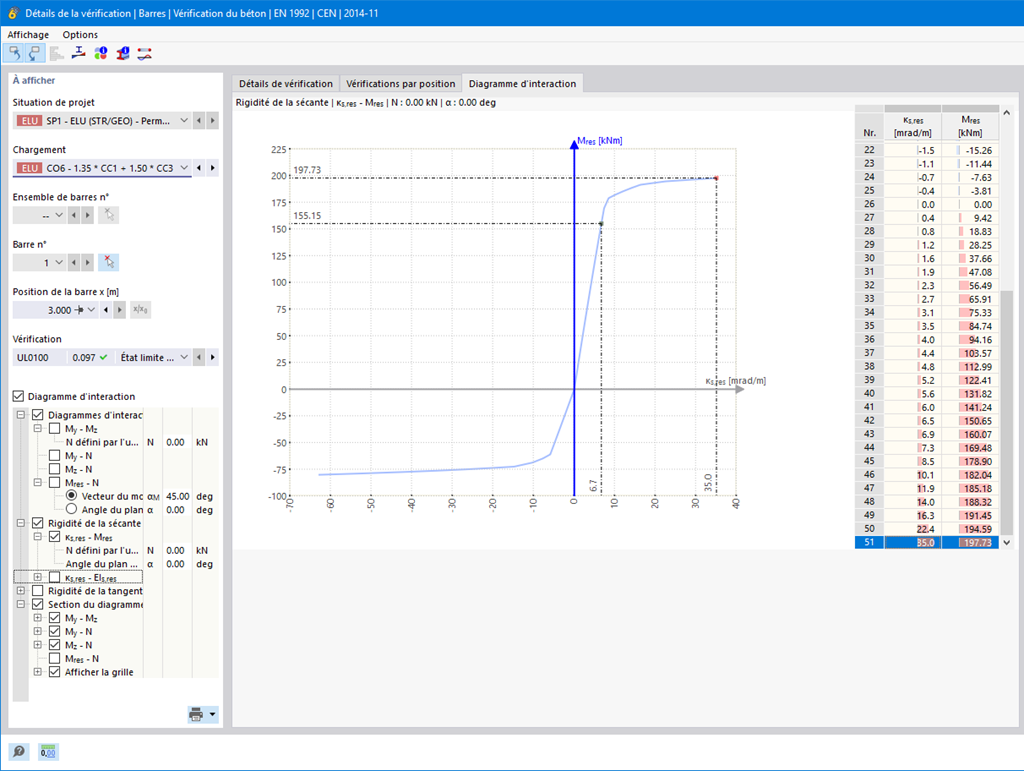Toggle the Diagrammes d'interaction tree checkbox
Image resolution: width=1024 pixels, height=771 pixels.
click(38, 415)
